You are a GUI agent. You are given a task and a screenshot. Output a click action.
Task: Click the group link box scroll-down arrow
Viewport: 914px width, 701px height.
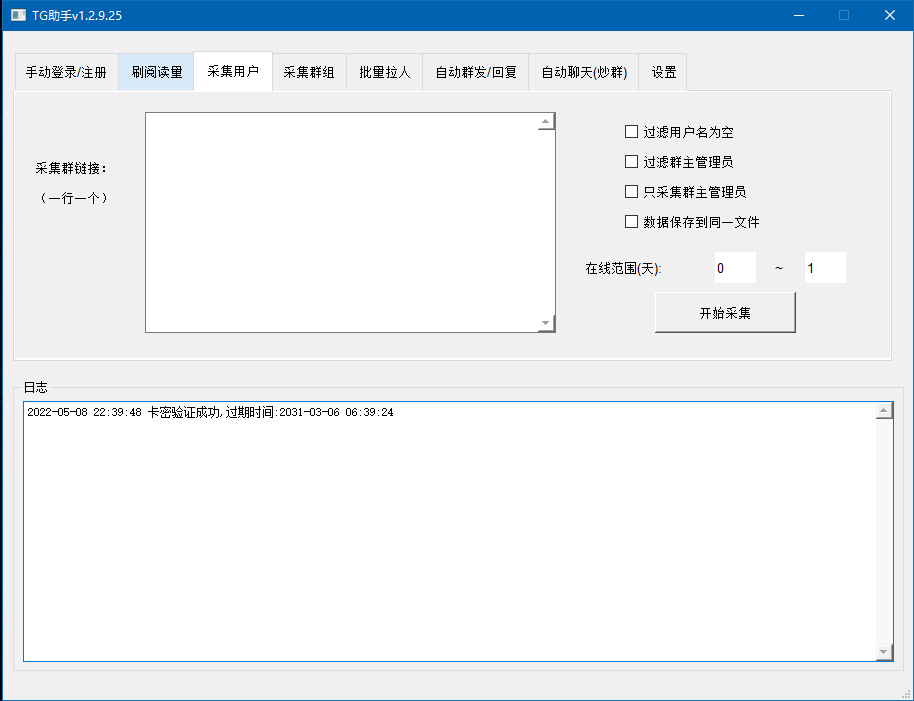(x=546, y=323)
